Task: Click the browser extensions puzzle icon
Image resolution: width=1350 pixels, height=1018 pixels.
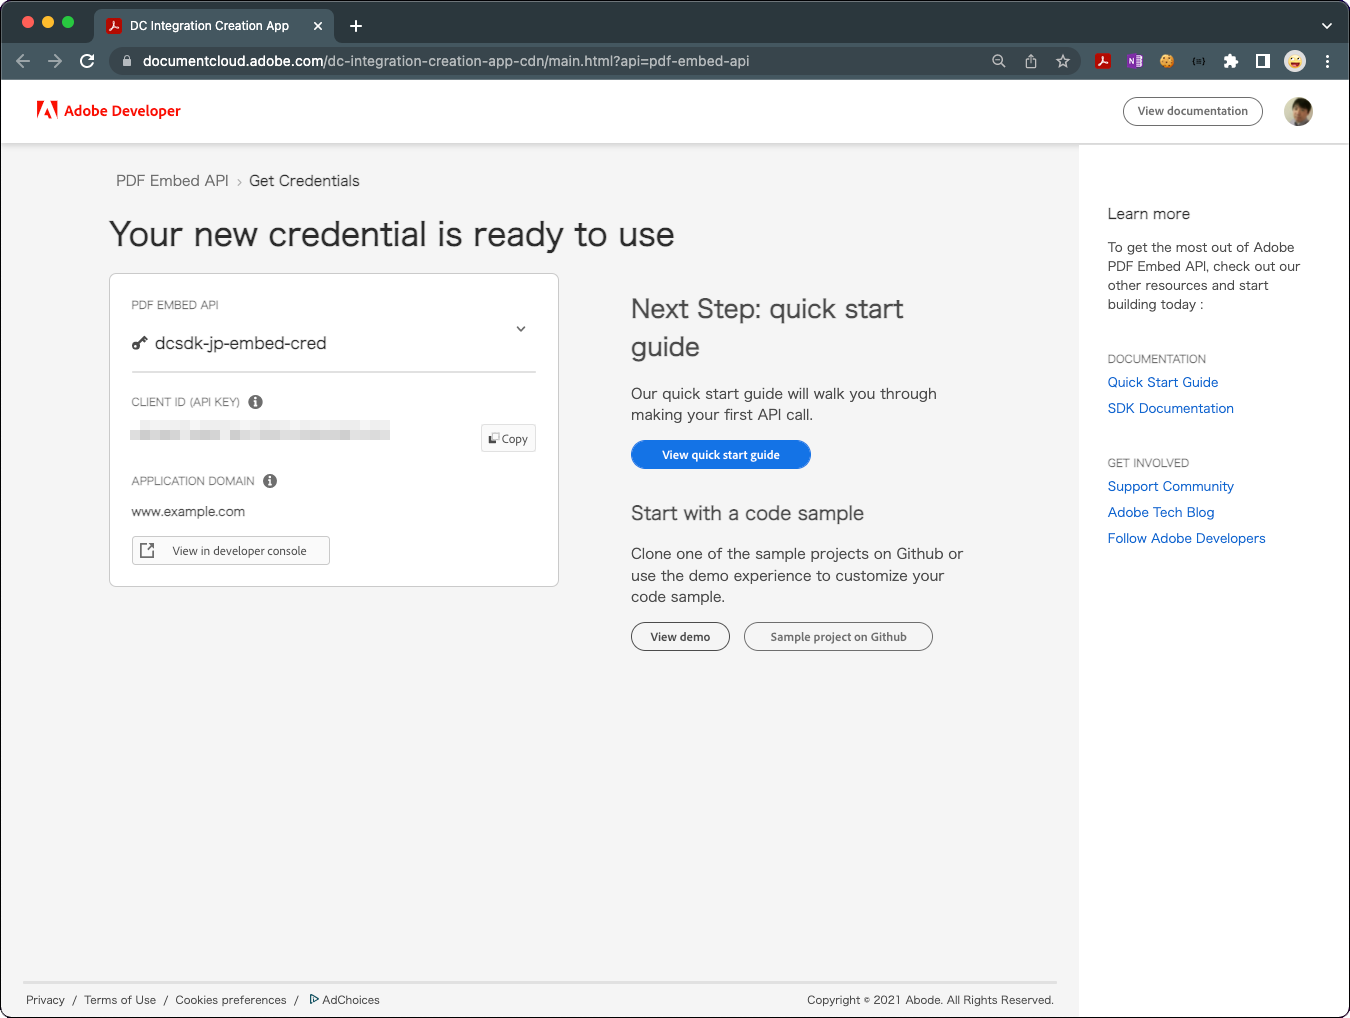Action: [1230, 61]
